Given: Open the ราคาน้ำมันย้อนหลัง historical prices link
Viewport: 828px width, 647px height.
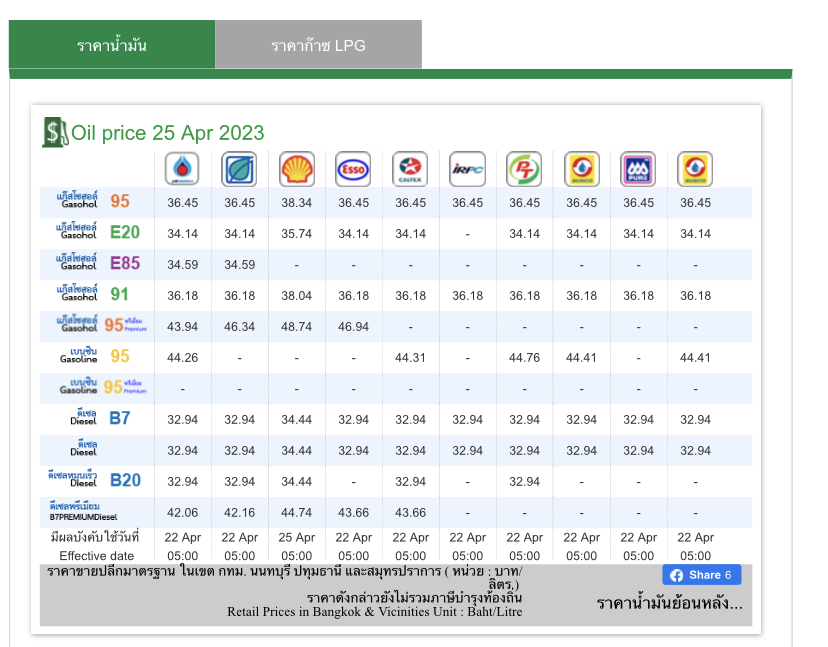Looking at the screenshot, I should point(669,603).
